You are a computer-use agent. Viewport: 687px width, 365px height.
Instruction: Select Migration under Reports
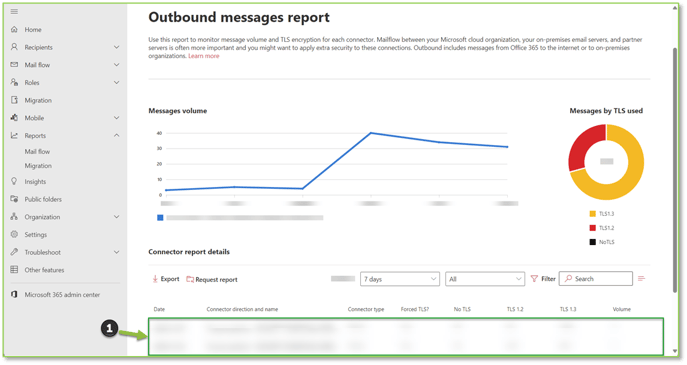[38, 166]
